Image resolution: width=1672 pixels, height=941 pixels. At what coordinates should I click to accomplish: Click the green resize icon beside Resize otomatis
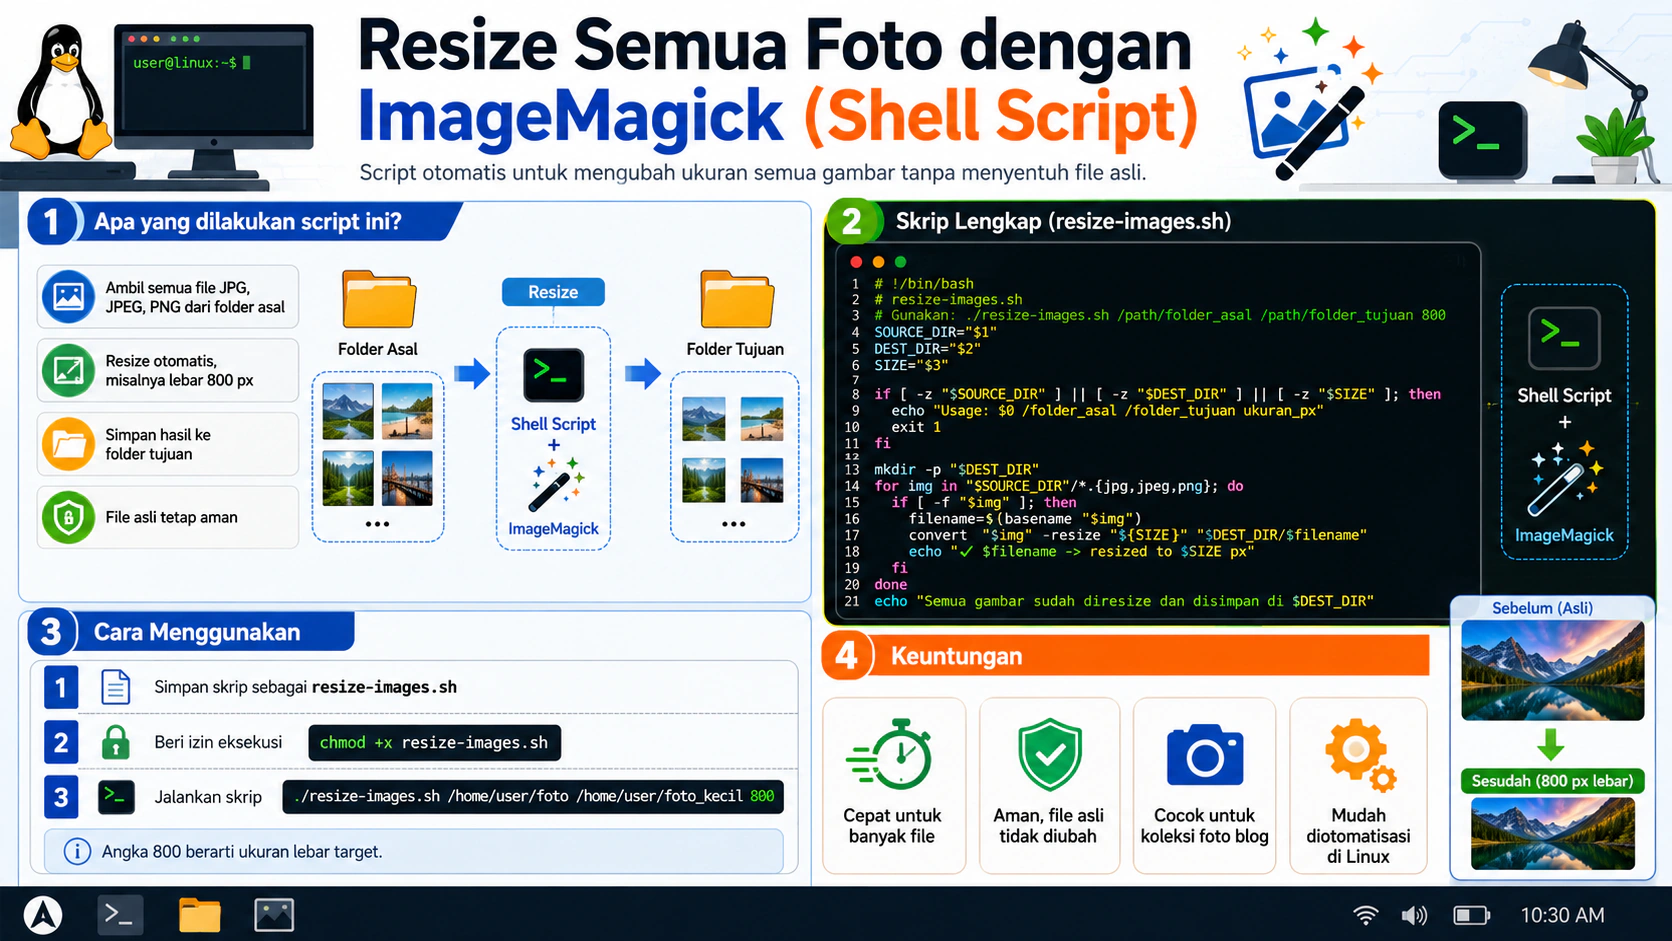click(68, 370)
